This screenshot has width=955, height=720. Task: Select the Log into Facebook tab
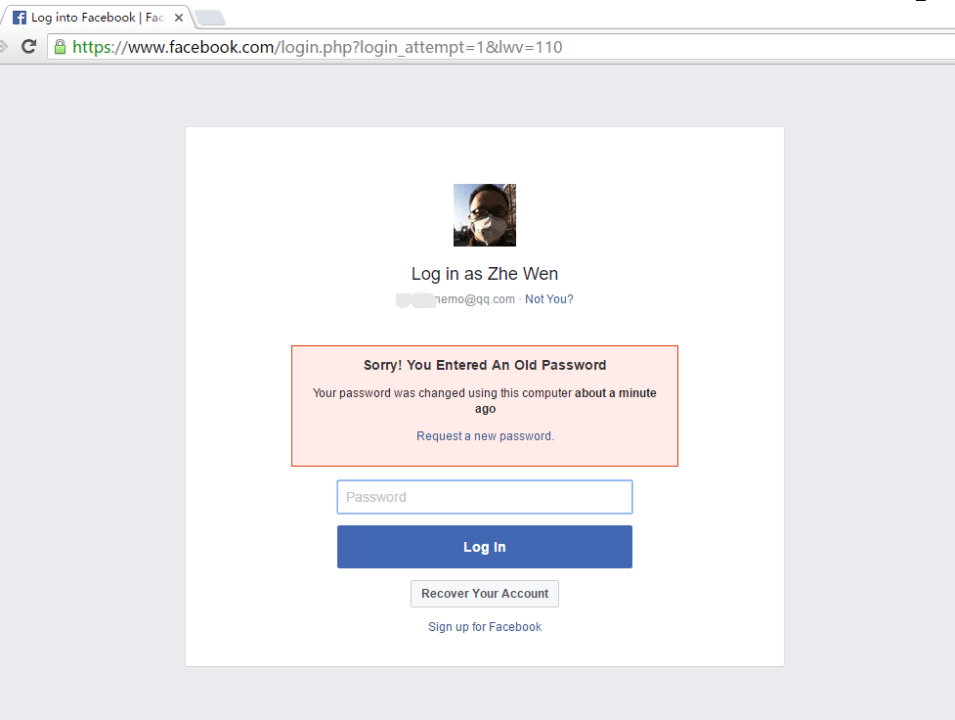pyautogui.click(x=97, y=17)
